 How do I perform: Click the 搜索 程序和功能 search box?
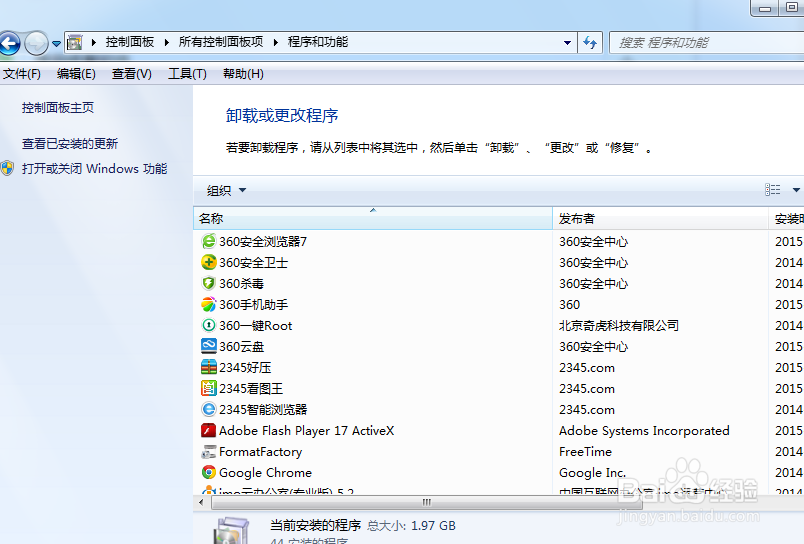tap(707, 43)
